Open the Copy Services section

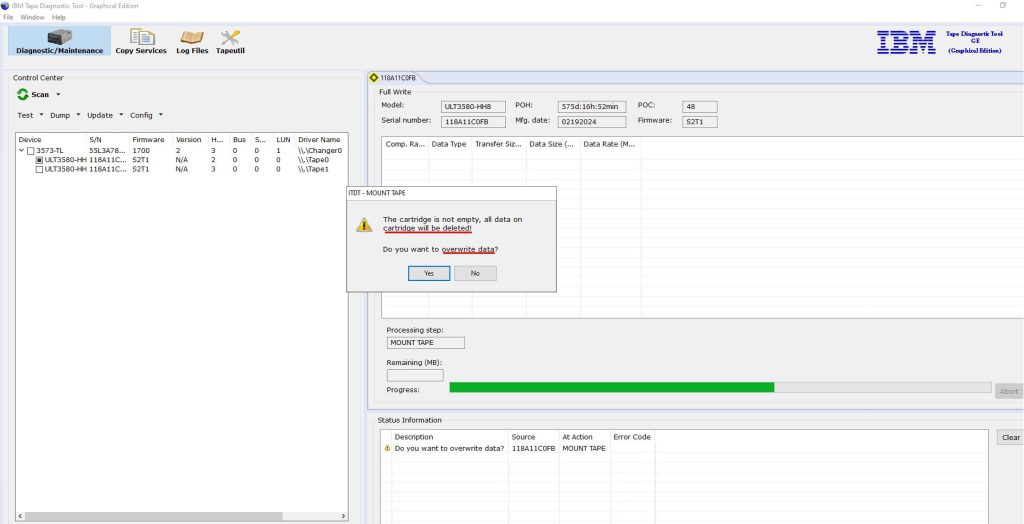pos(141,41)
